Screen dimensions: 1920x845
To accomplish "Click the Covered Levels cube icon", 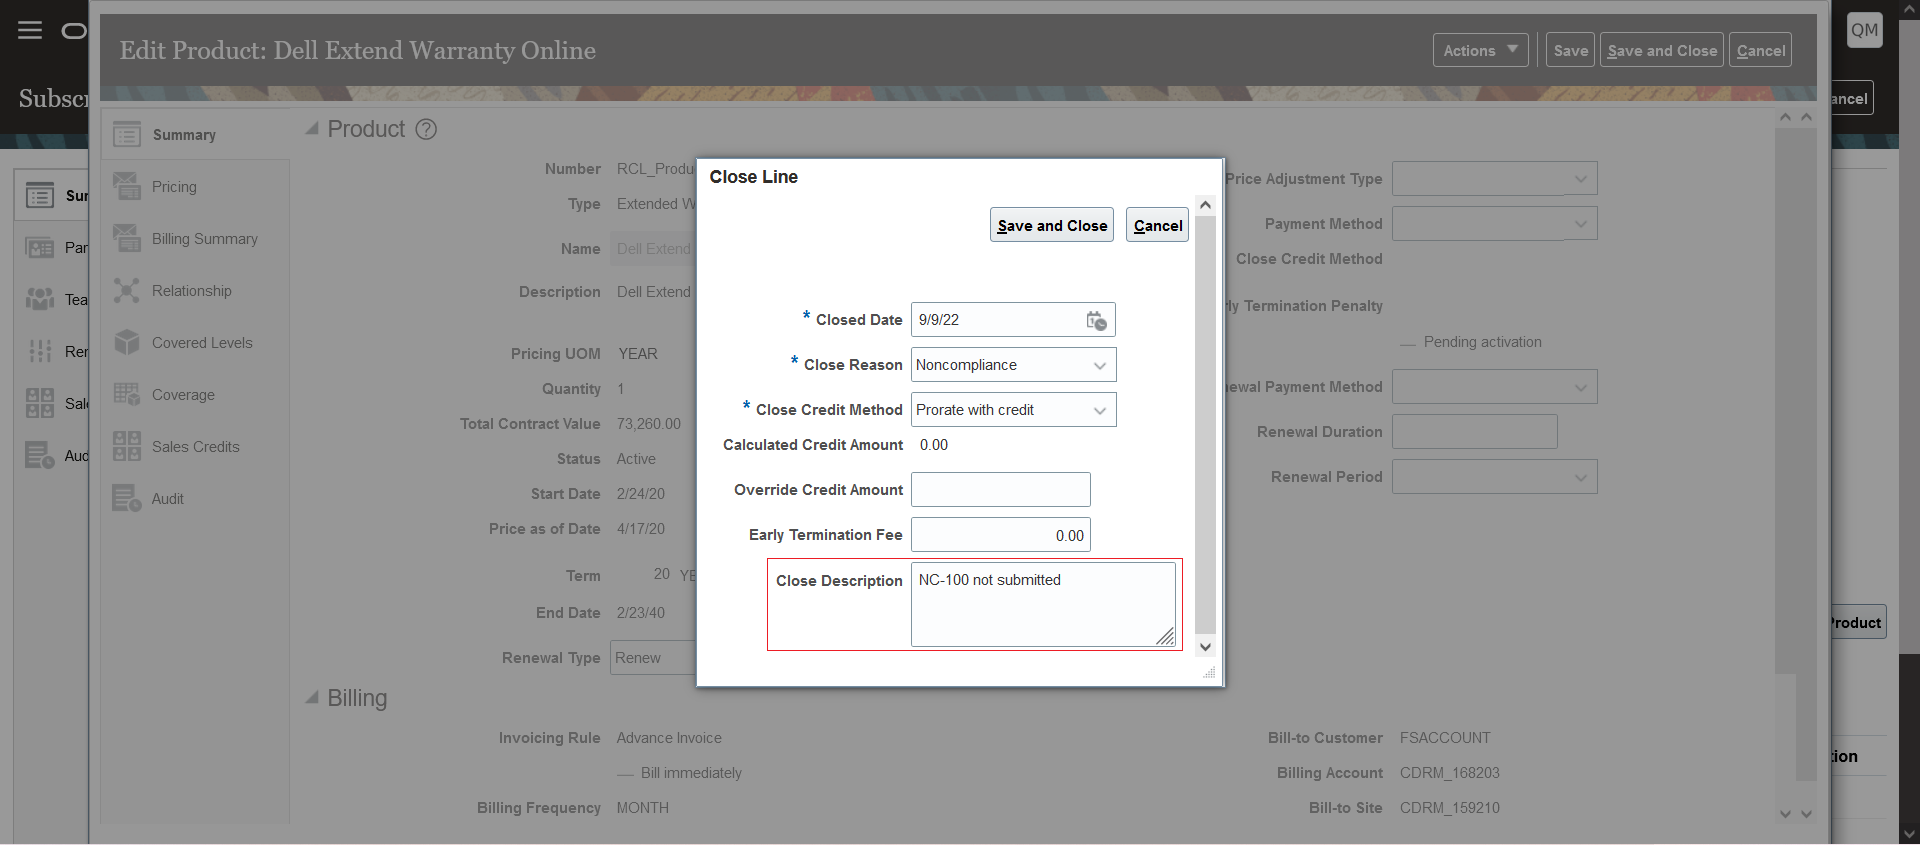I will 127,342.
